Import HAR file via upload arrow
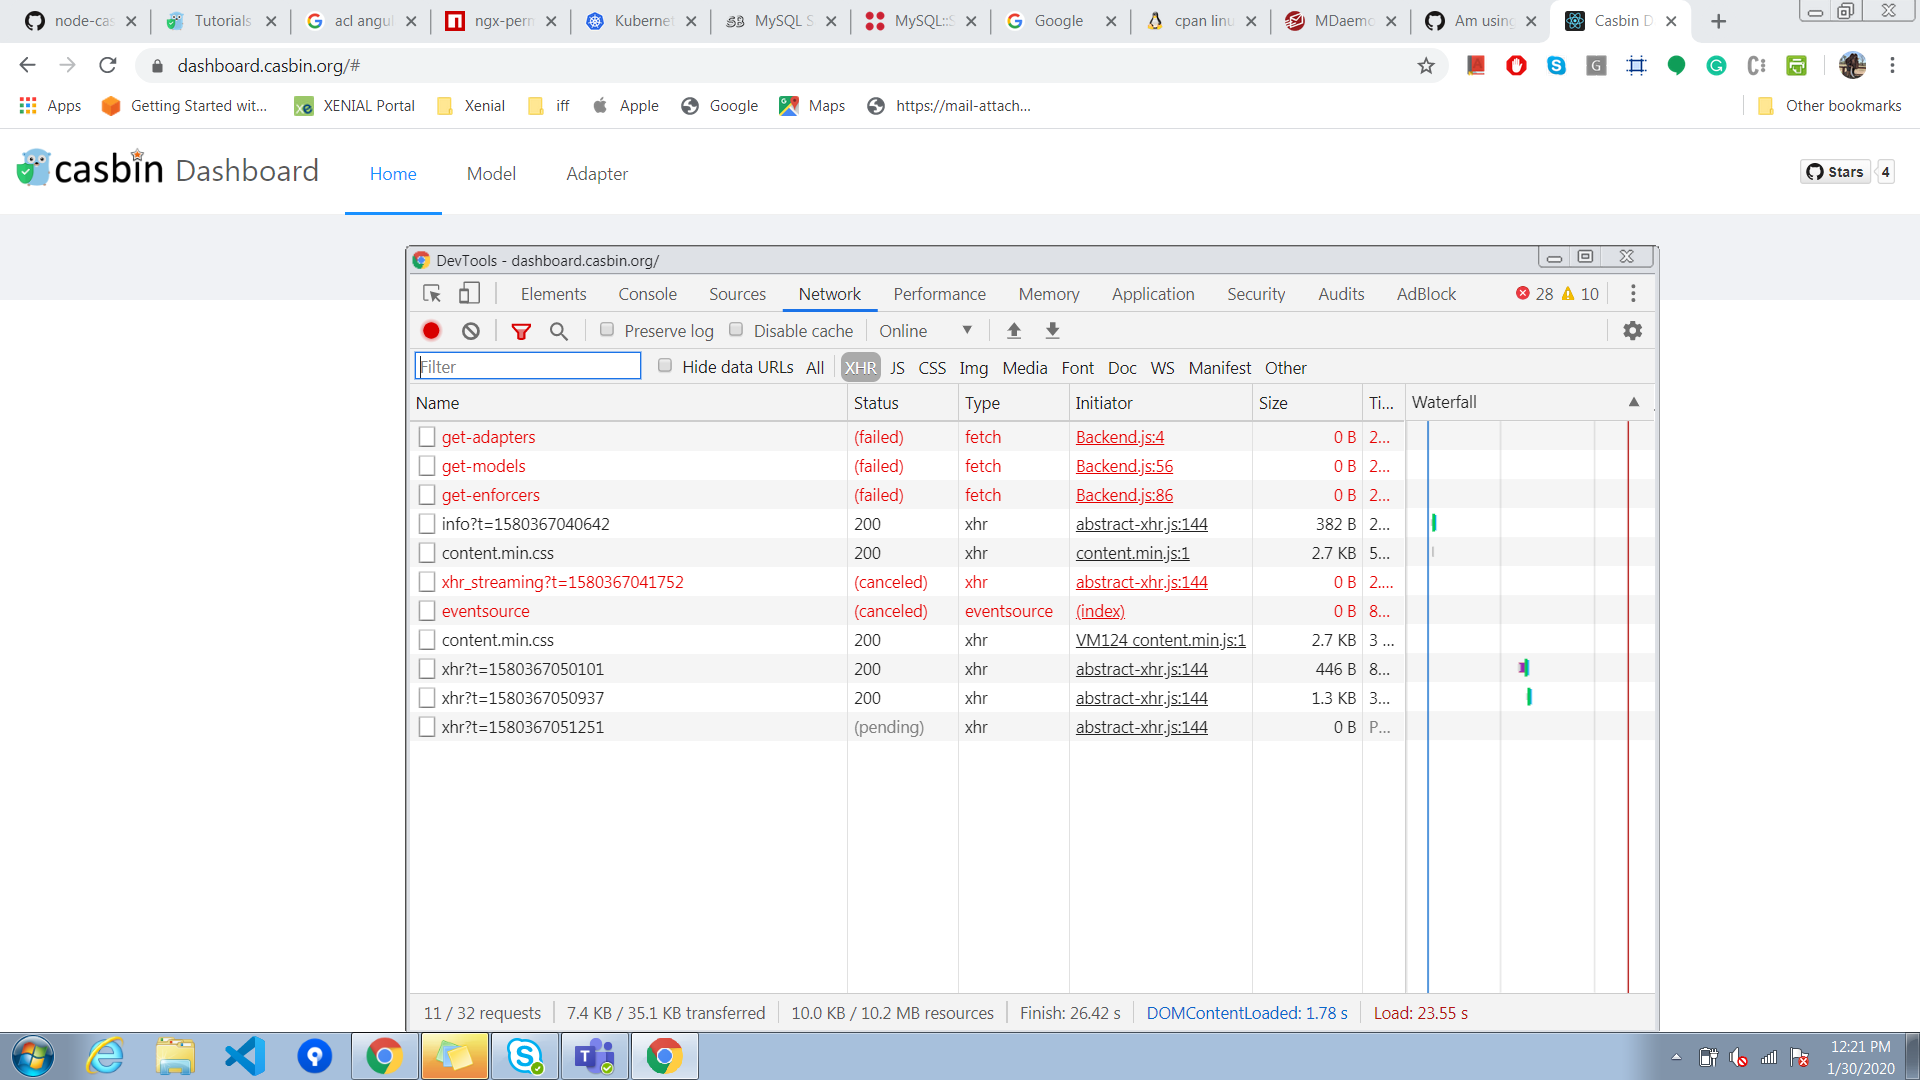 point(1014,330)
